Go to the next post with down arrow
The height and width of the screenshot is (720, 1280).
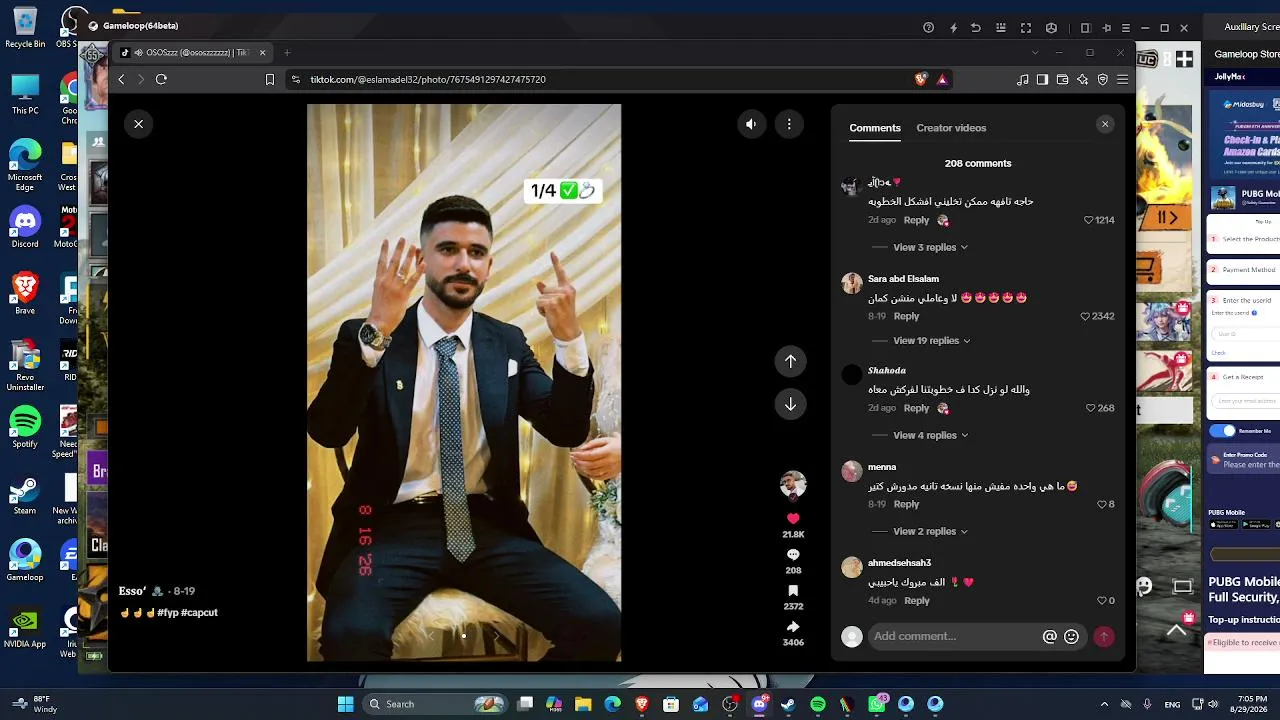tap(790, 404)
